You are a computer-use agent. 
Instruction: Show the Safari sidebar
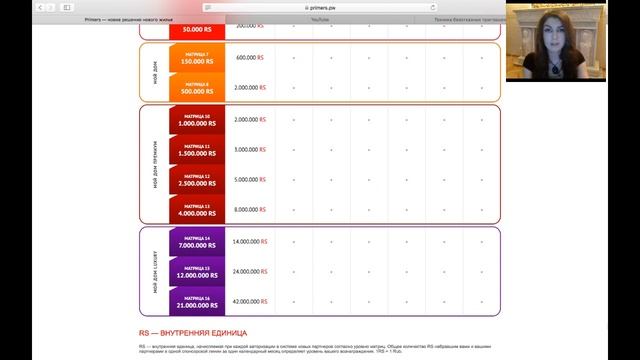pyautogui.click(x=67, y=7)
